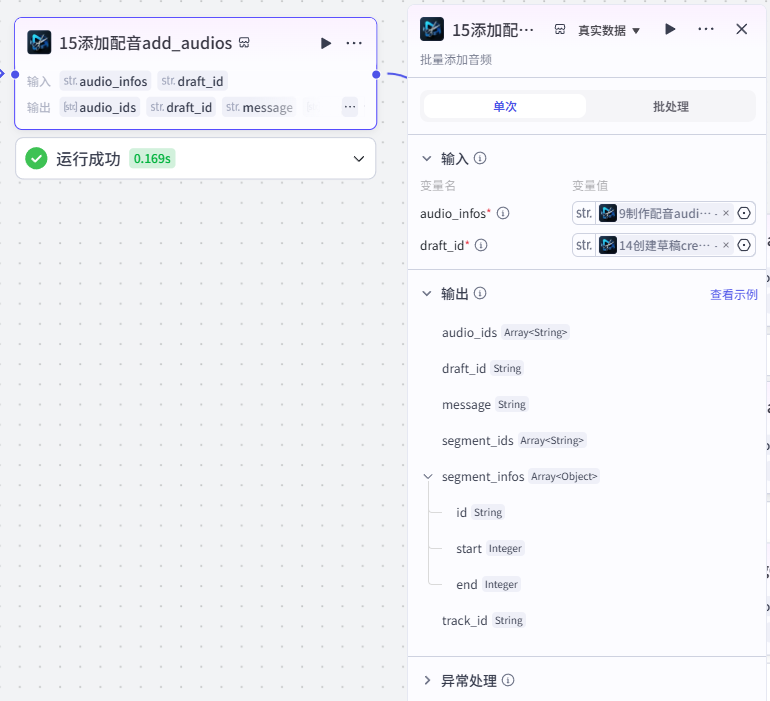Screen dimensions: 770x701
Task: Select the end Integer child field
Action: coord(488,585)
